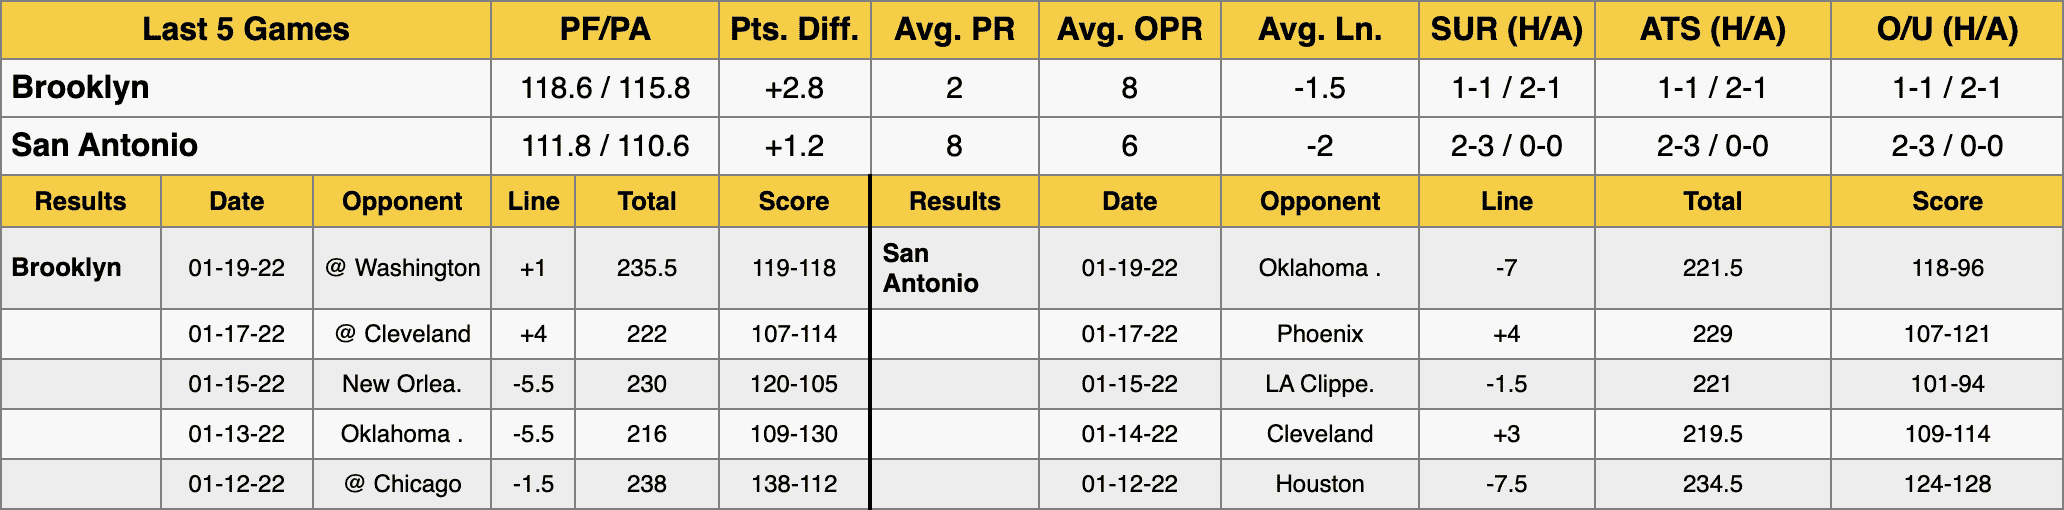Select Brooklyn's 138-112 score versus Chicago
Screen dimensions: 2064x510
pos(794,484)
